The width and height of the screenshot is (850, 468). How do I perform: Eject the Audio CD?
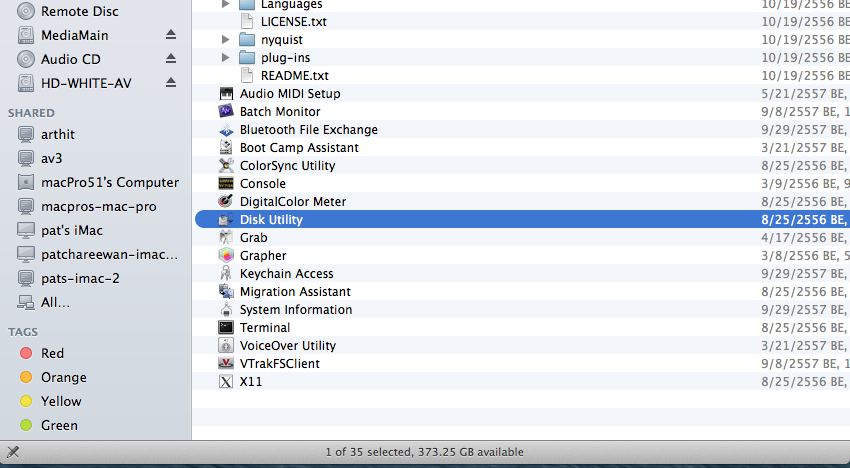pos(171,59)
